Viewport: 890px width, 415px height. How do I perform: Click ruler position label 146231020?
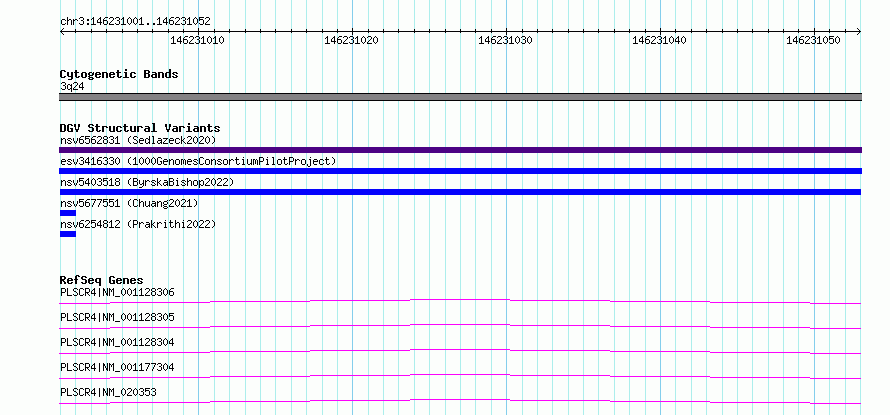tap(351, 40)
